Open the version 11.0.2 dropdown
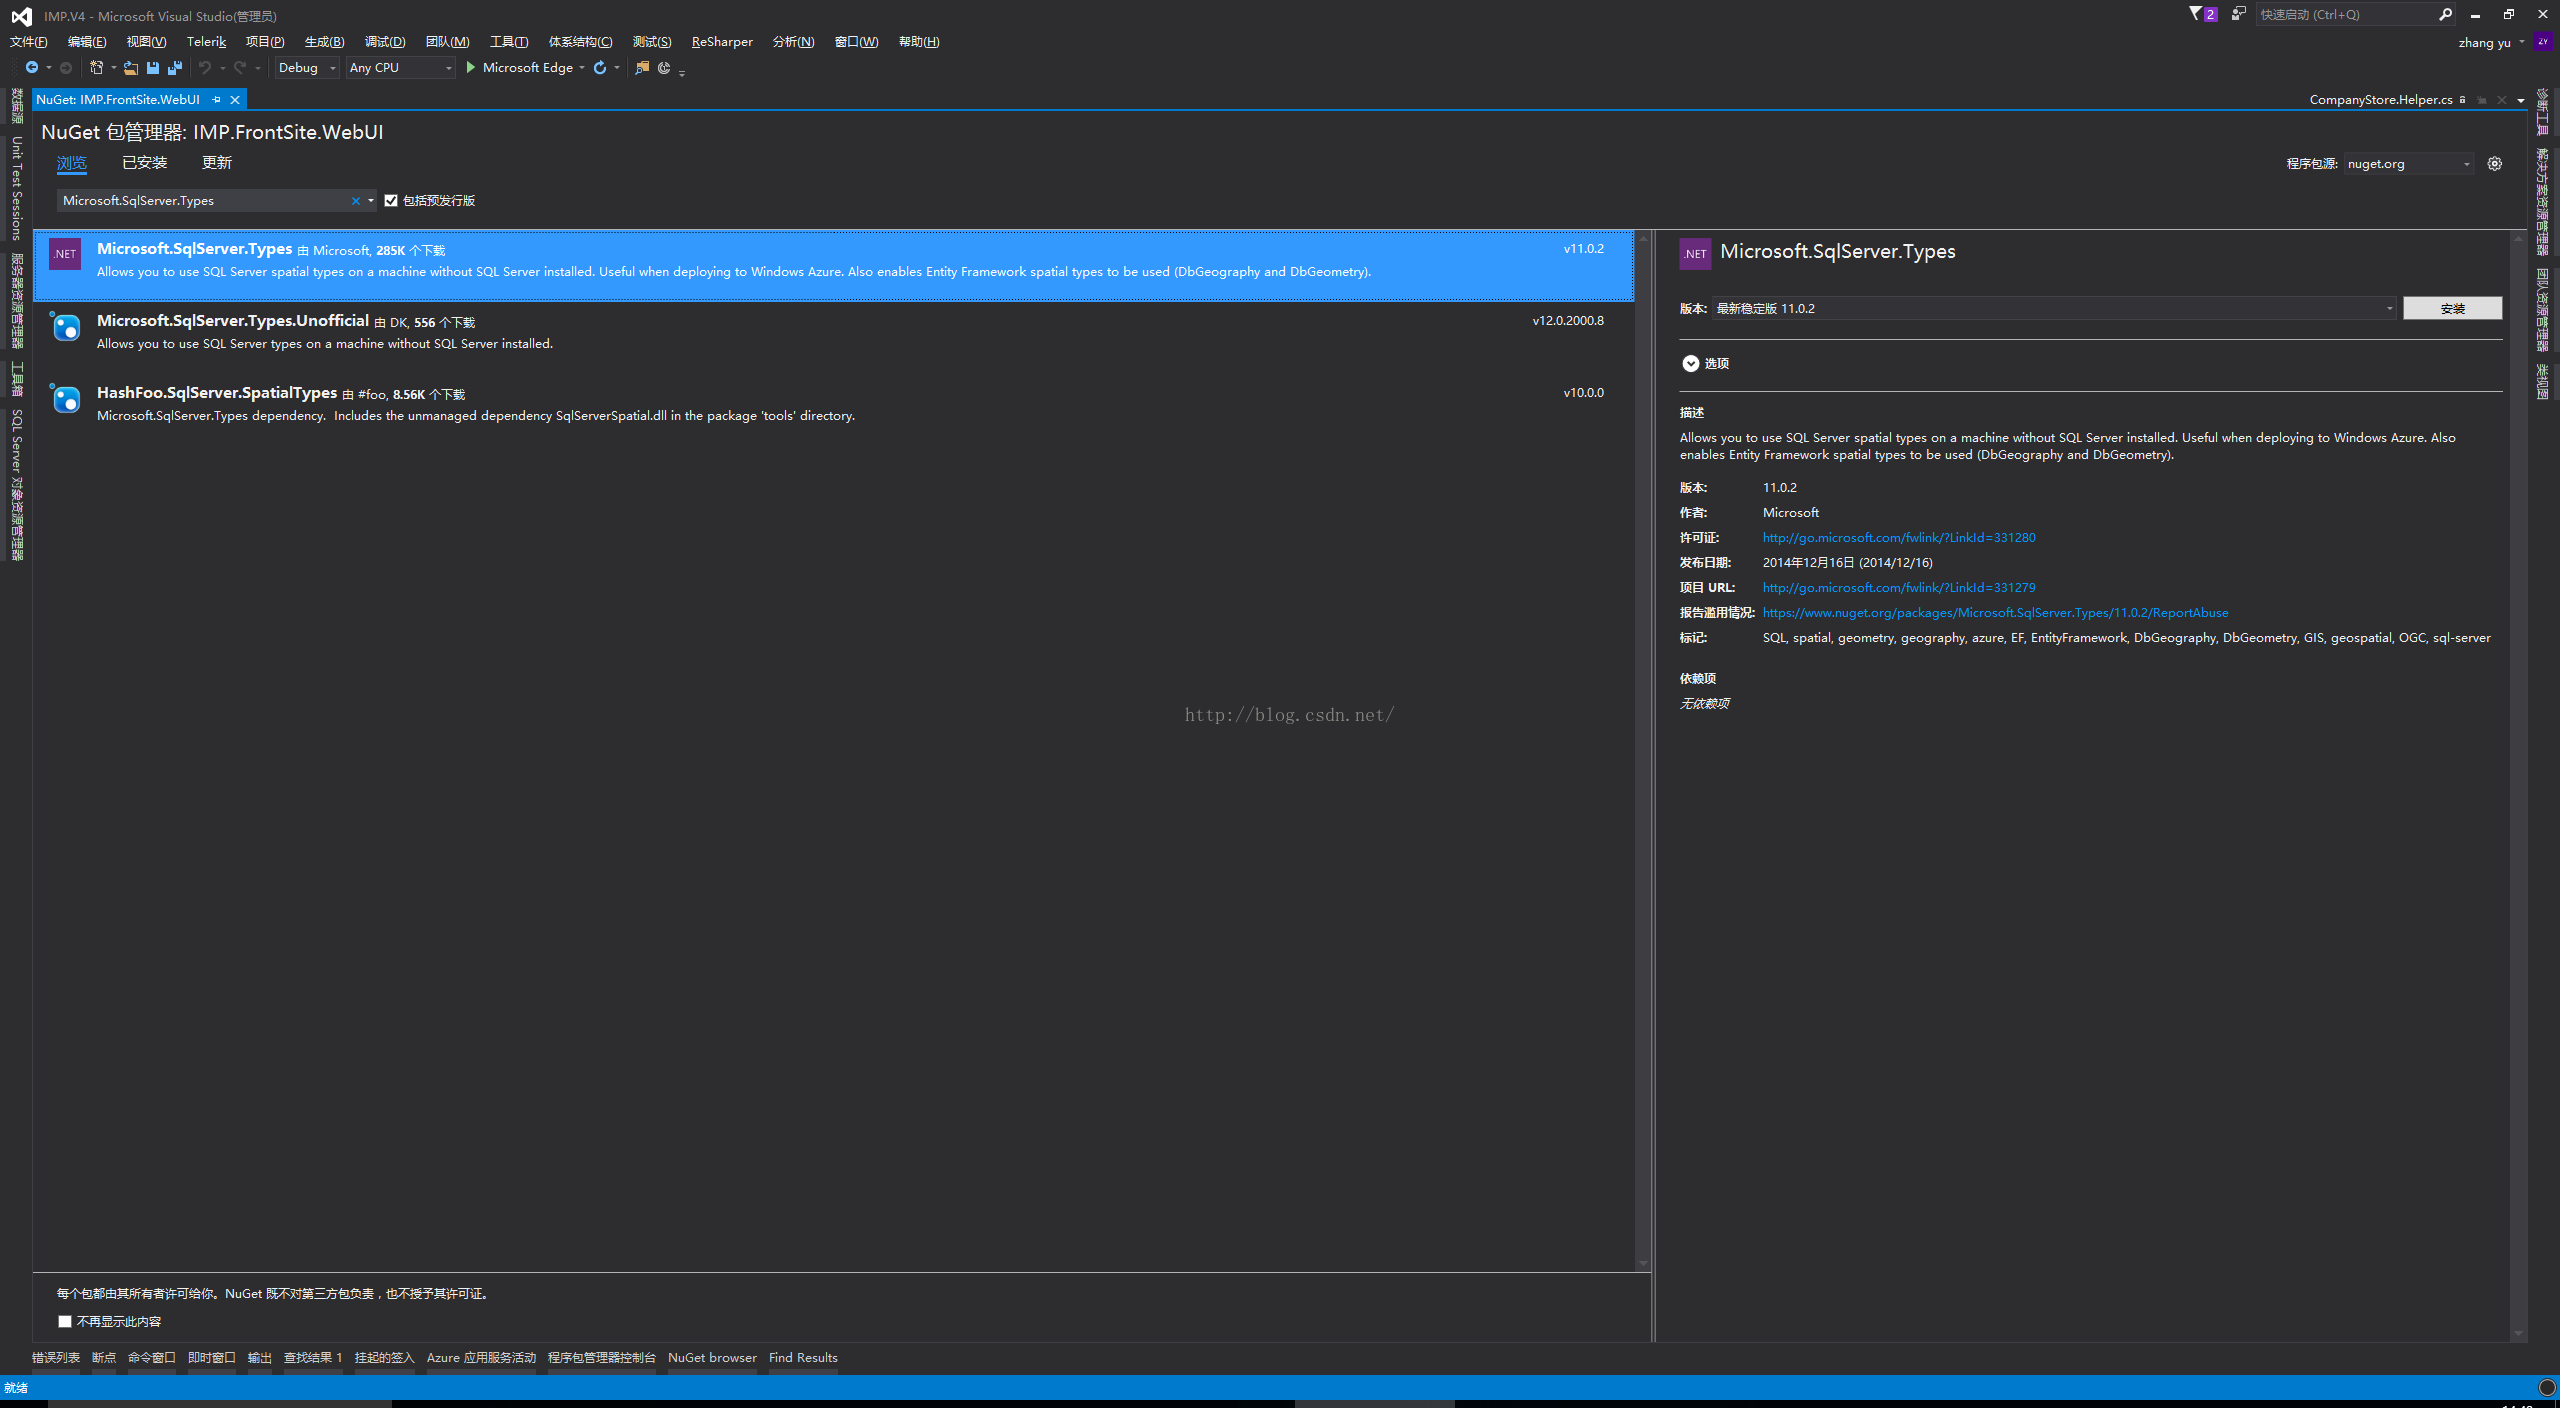 click(2055, 308)
